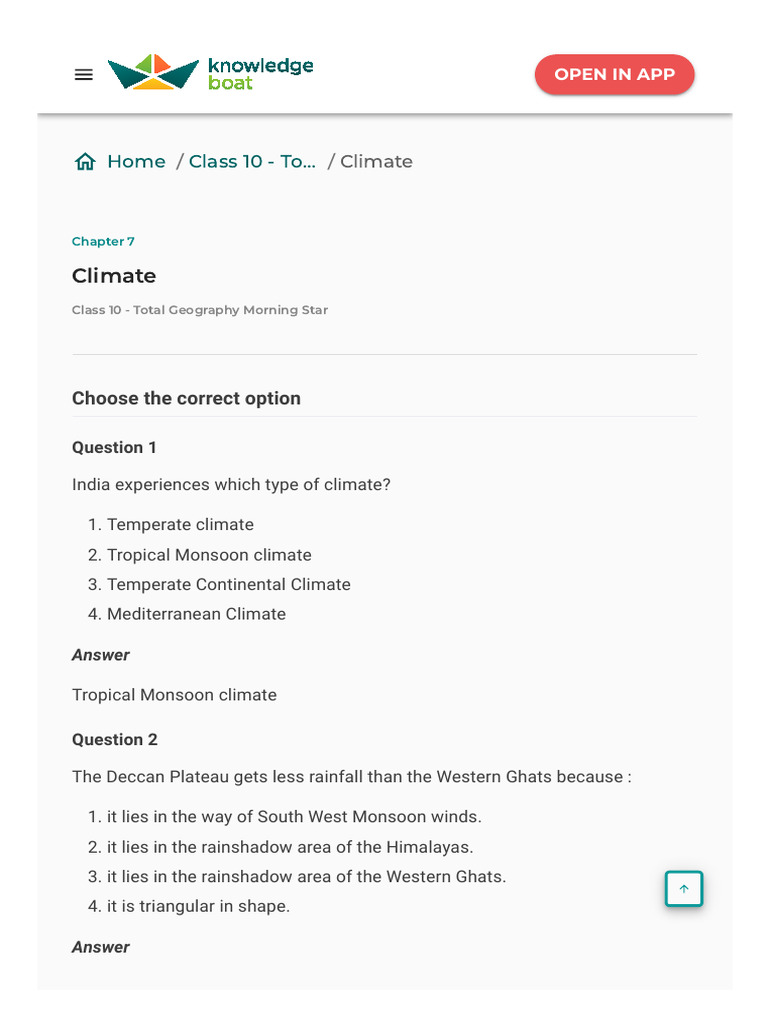Select option Temperate climate
This screenshot has height=1024, width=768.
(x=180, y=525)
